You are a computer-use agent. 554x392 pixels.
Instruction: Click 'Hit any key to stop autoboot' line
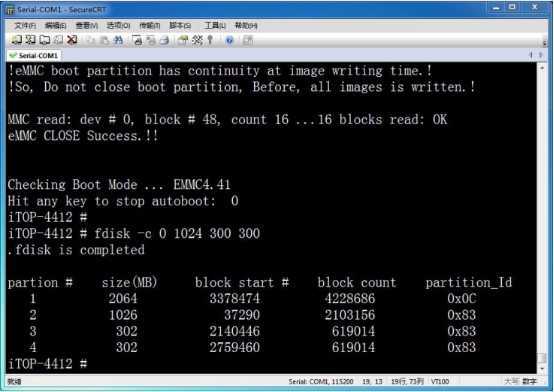click(123, 201)
